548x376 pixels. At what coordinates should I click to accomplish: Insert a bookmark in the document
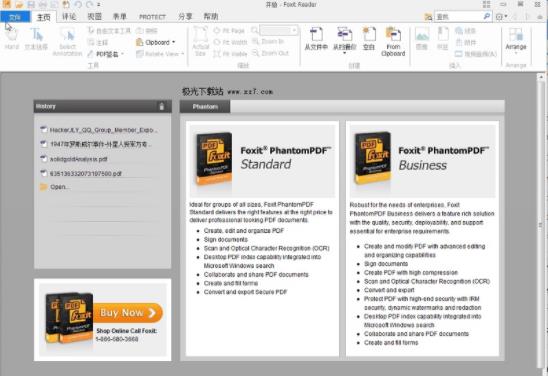pyautogui.click(x=442, y=39)
